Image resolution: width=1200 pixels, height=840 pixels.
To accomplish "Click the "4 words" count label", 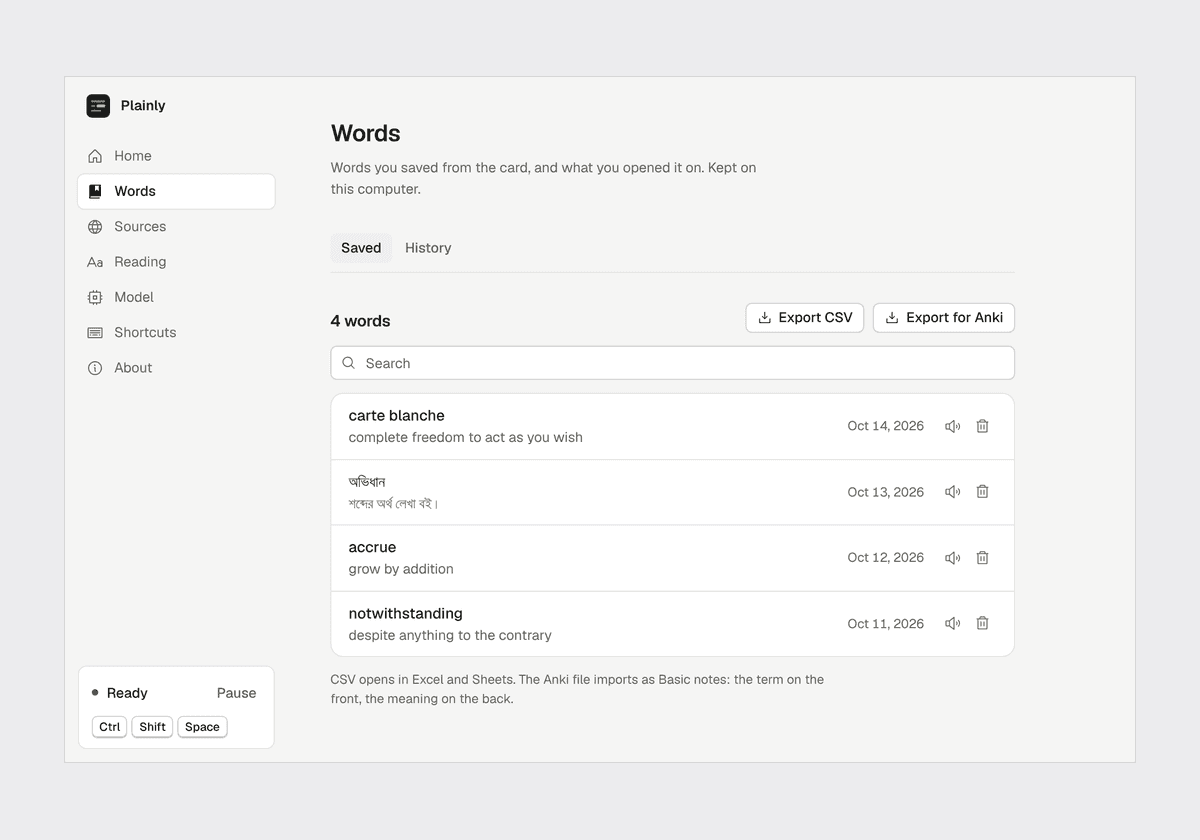I will [361, 321].
